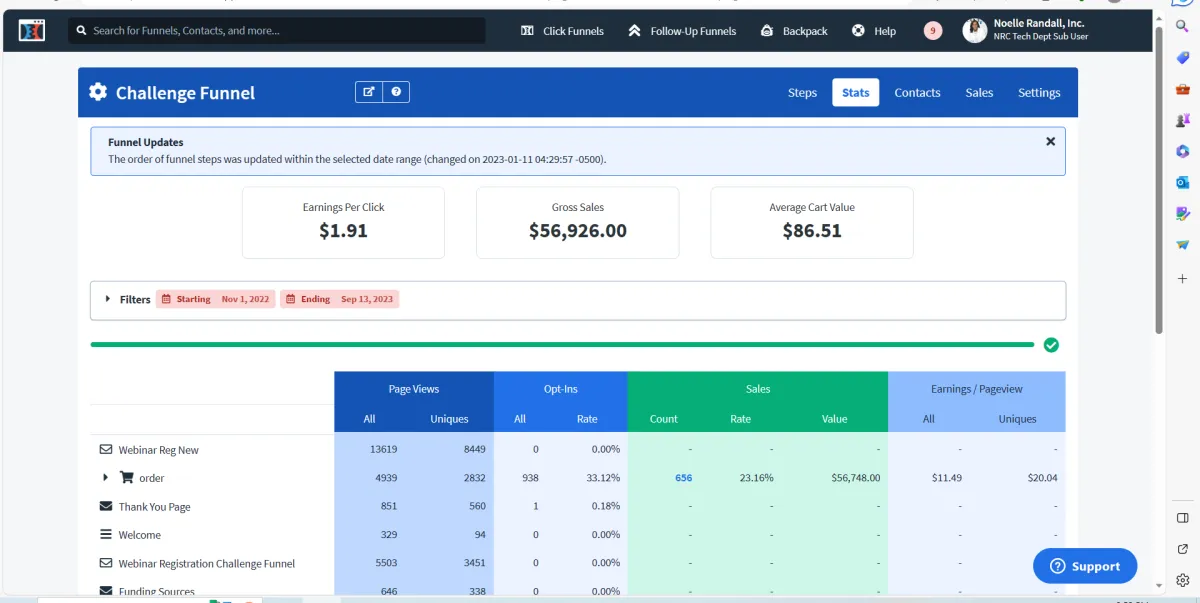The height and width of the screenshot is (603, 1200).
Task: Open the Follow-Up Funnels menu
Action: click(x=682, y=31)
